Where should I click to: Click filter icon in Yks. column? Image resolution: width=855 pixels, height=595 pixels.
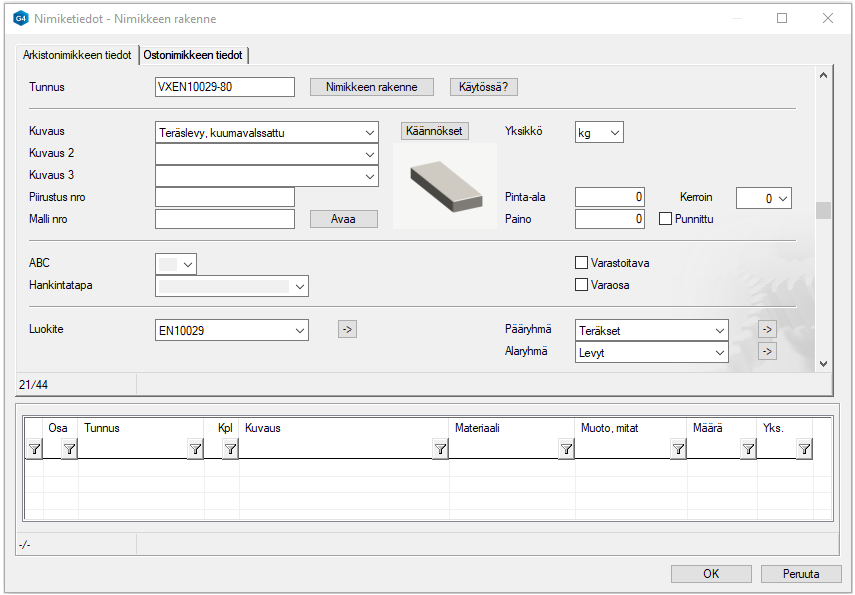pyautogui.click(x=804, y=450)
